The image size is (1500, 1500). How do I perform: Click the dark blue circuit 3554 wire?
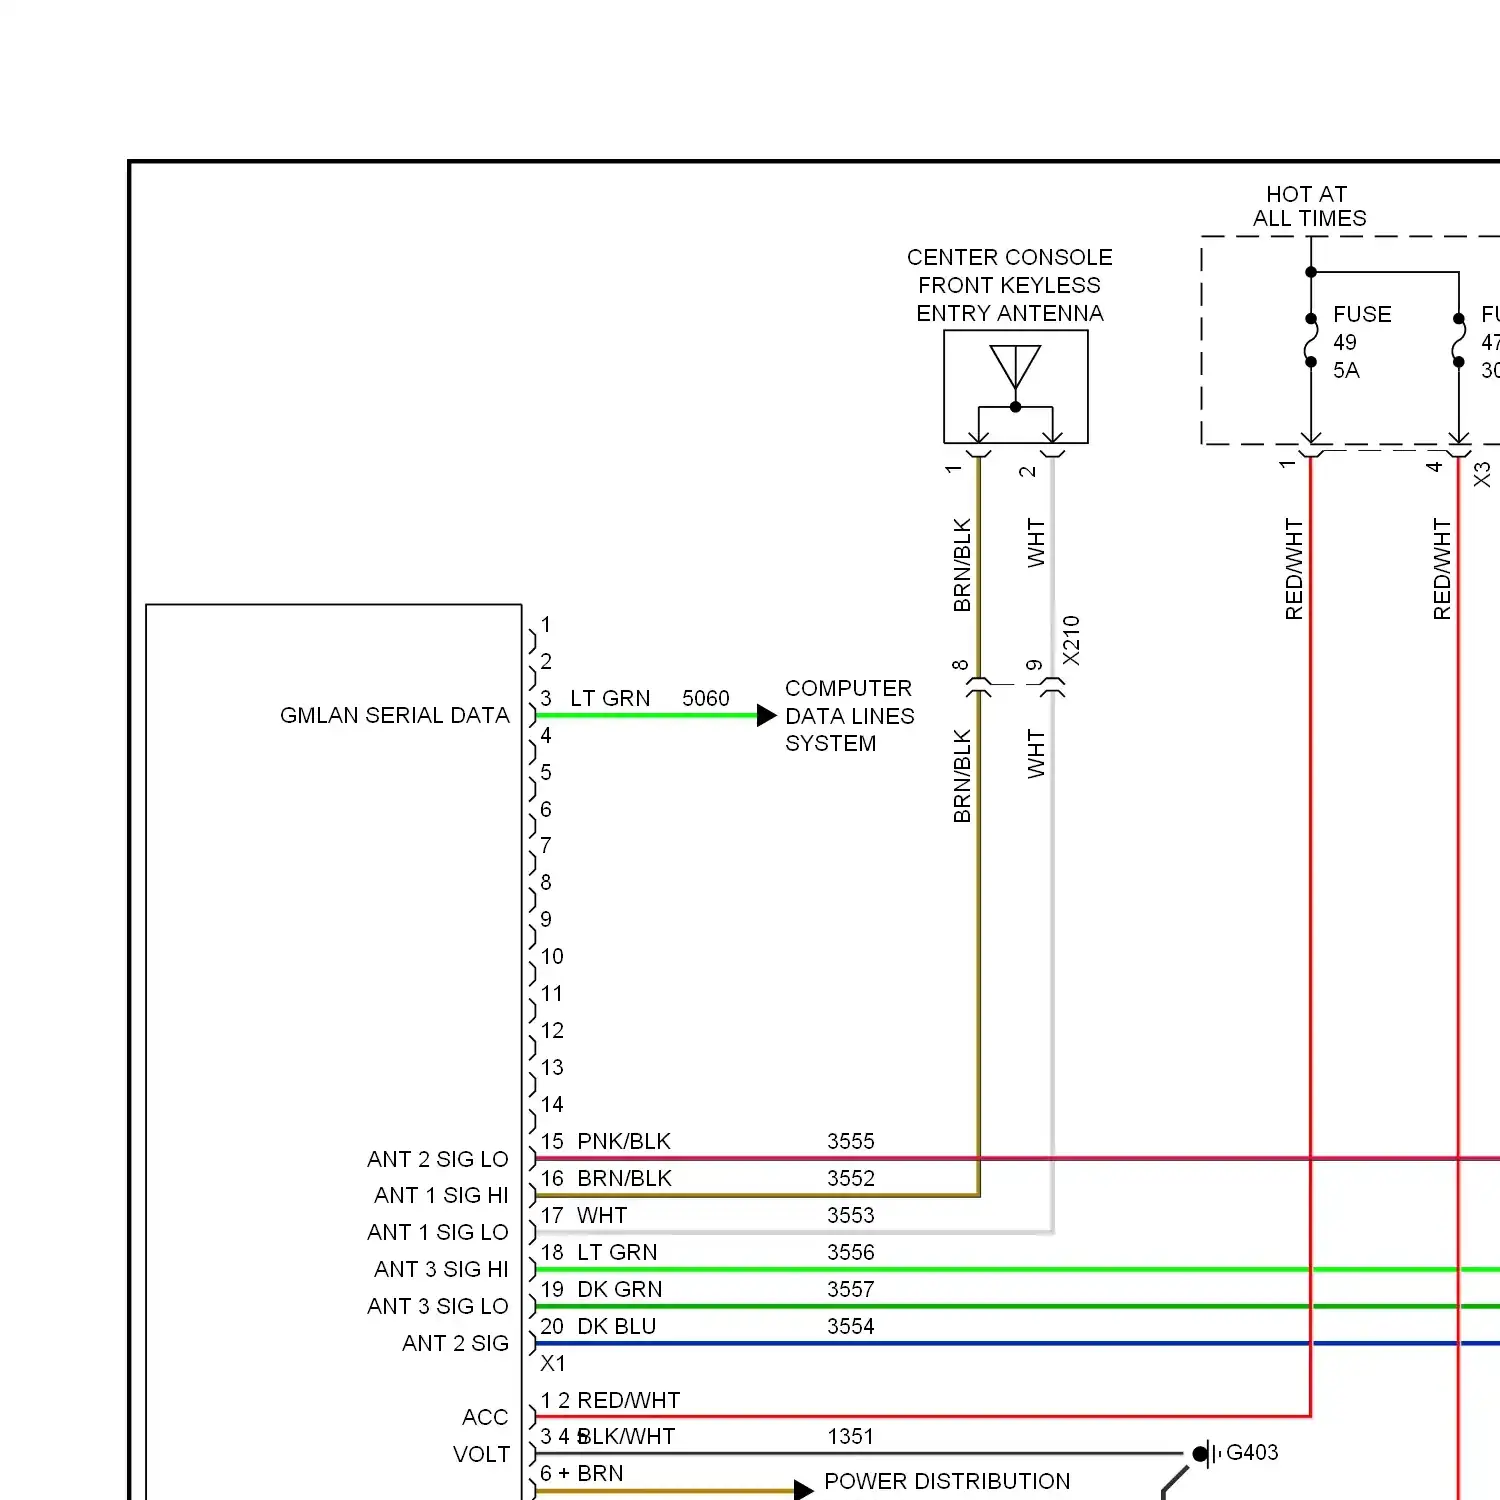(x=1018, y=1343)
